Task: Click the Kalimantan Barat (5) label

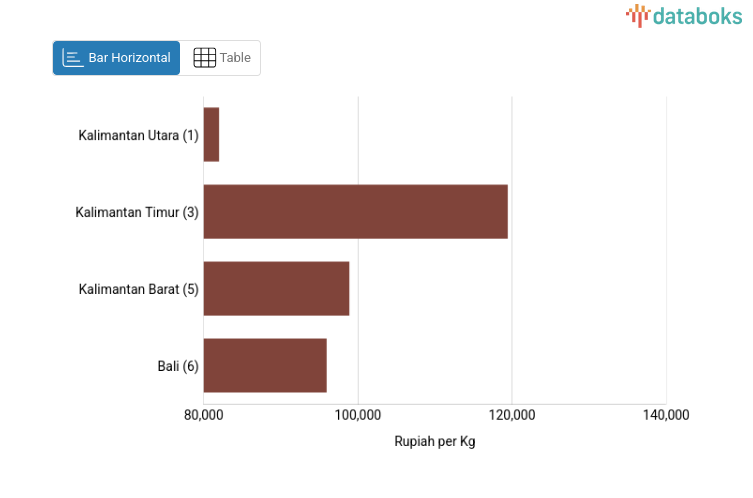Action: click(x=139, y=289)
